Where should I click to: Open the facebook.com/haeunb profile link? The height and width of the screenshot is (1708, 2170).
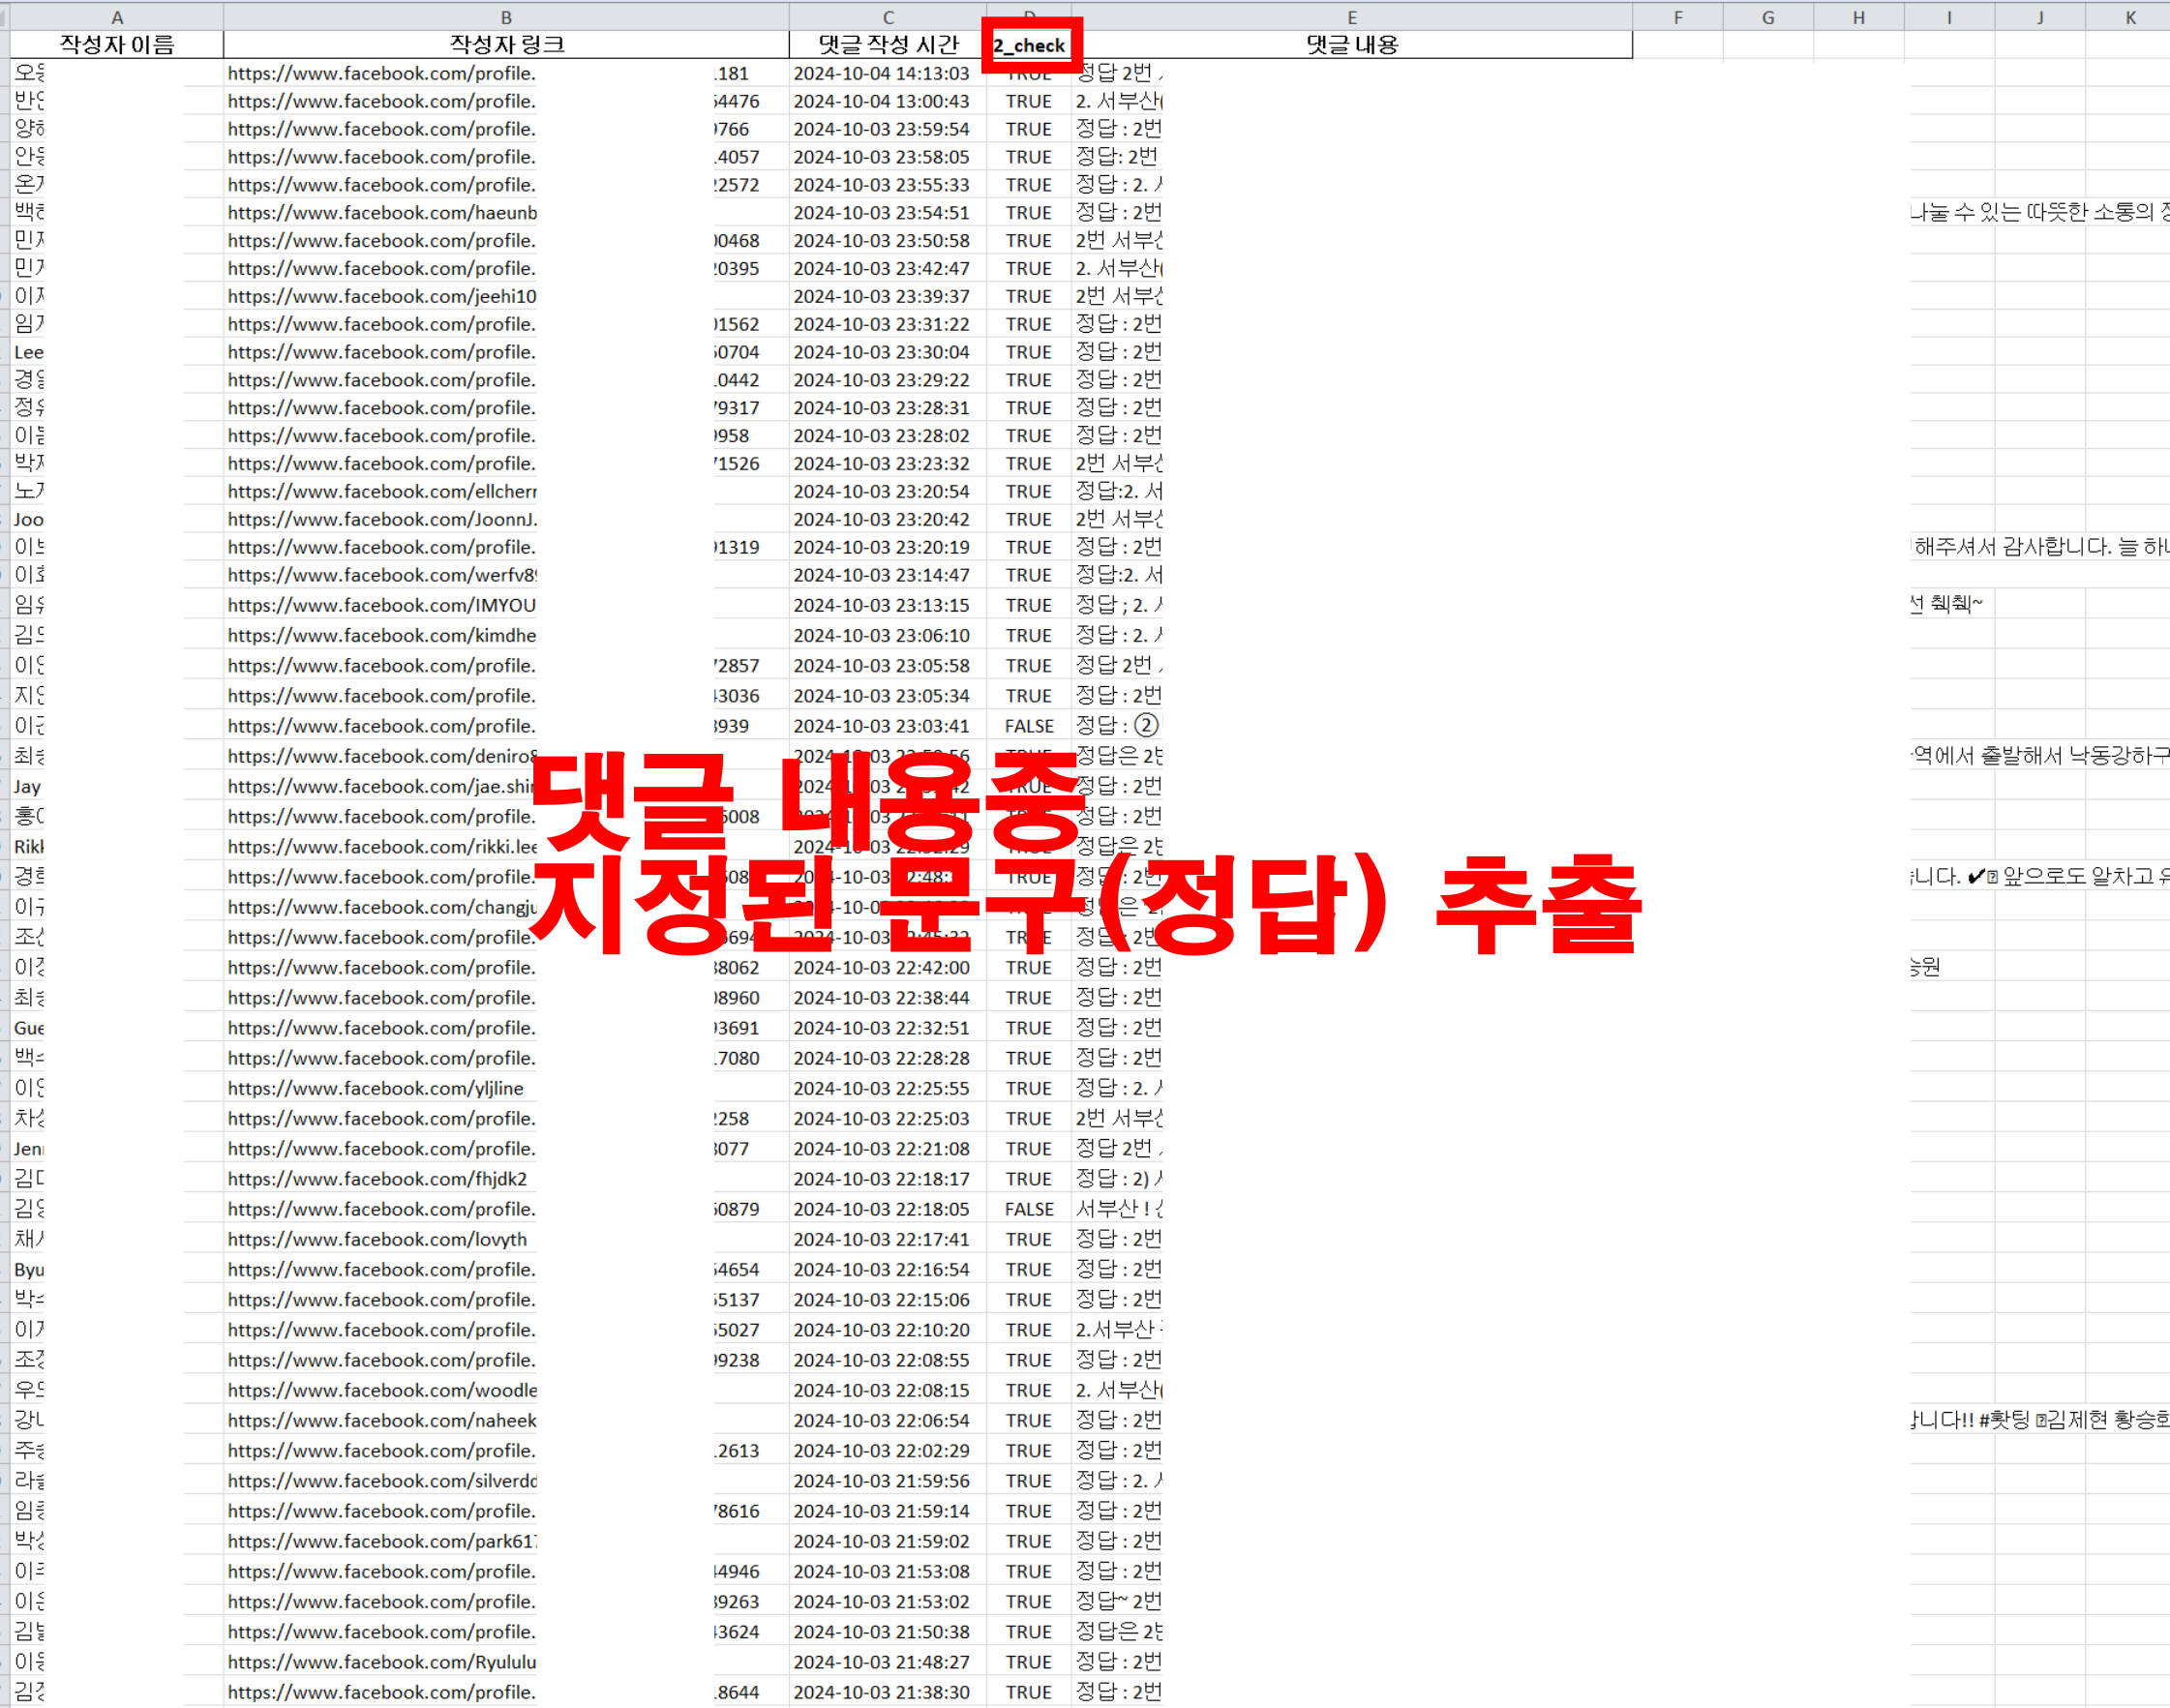(382, 213)
